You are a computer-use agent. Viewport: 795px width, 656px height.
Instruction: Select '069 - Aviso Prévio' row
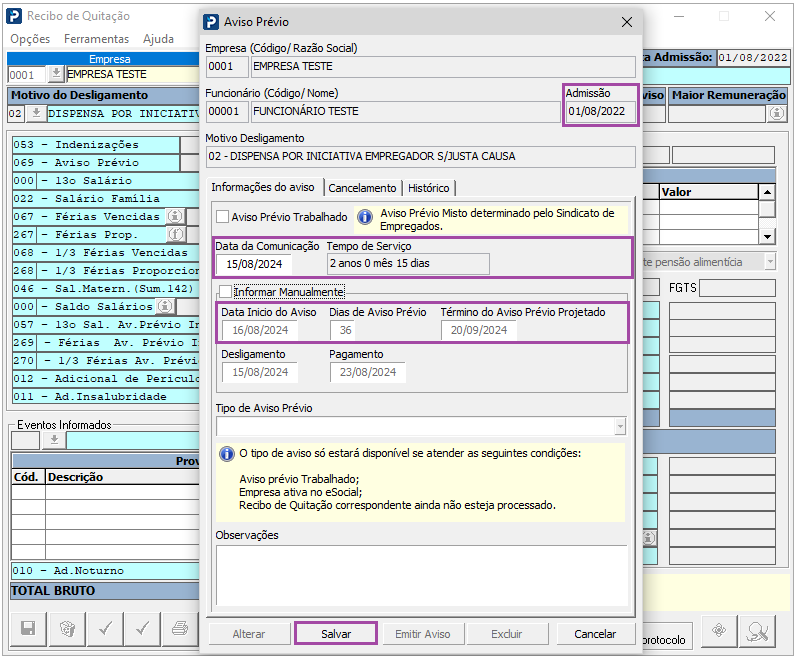pyautogui.click(x=96, y=163)
